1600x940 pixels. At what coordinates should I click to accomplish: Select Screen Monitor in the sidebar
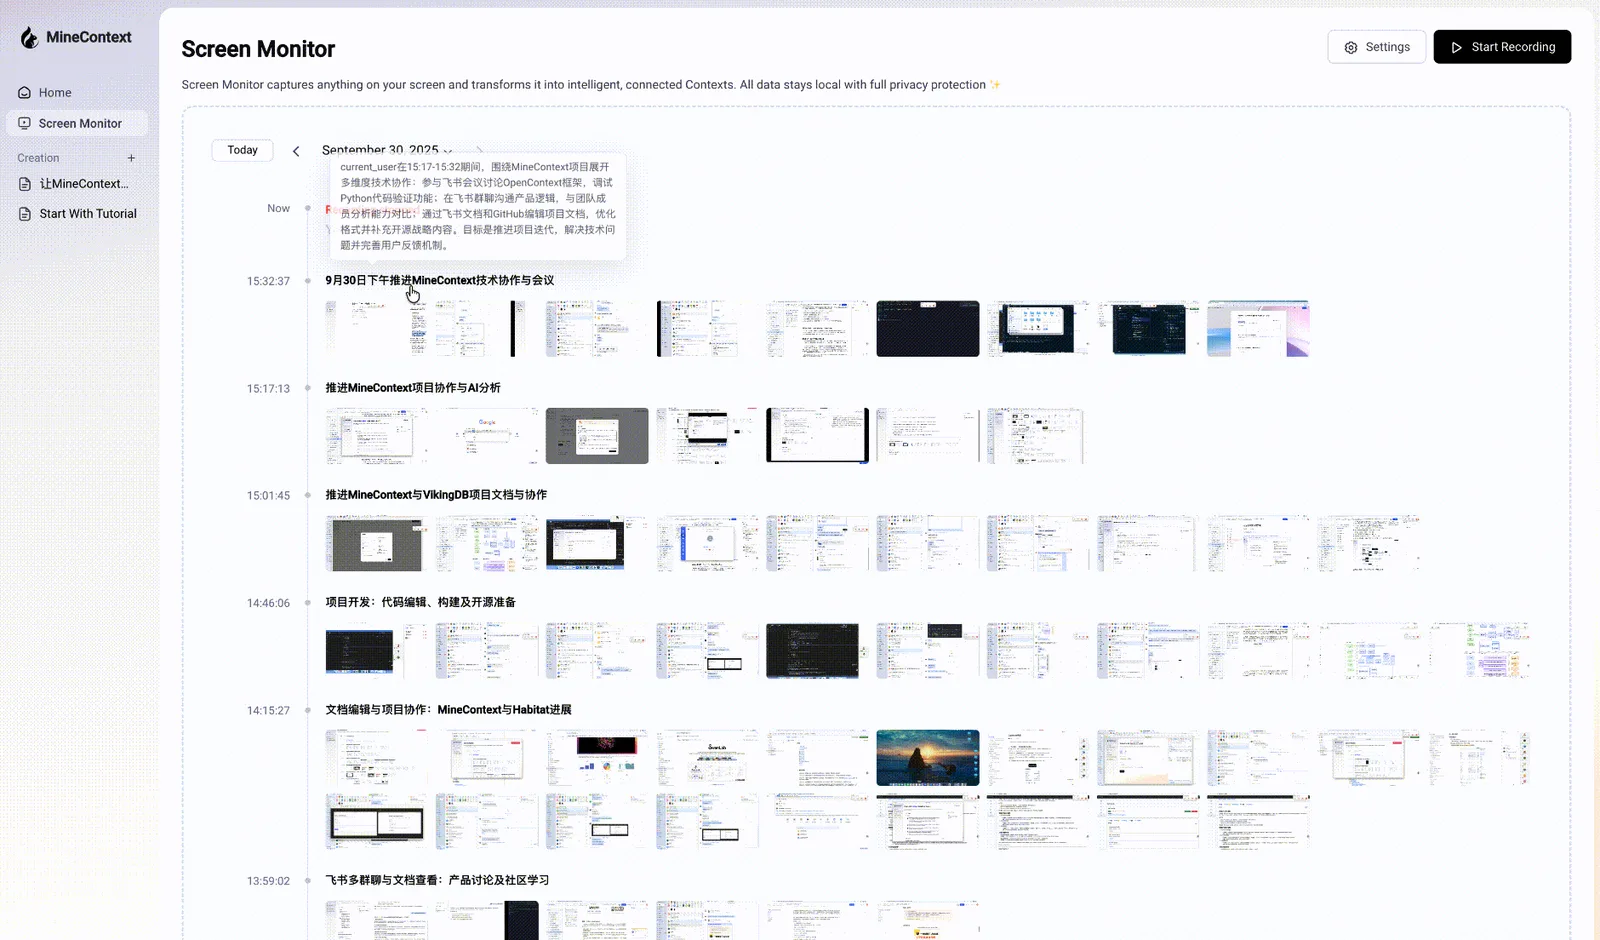(77, 123)
